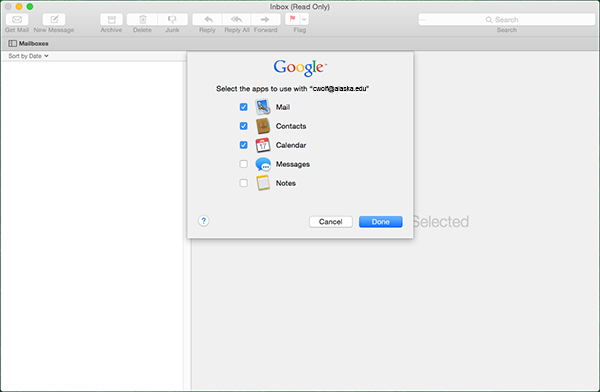Click the Calendar app icon
This screenshot has width=600, height=392.
click(x=263, y=145)
